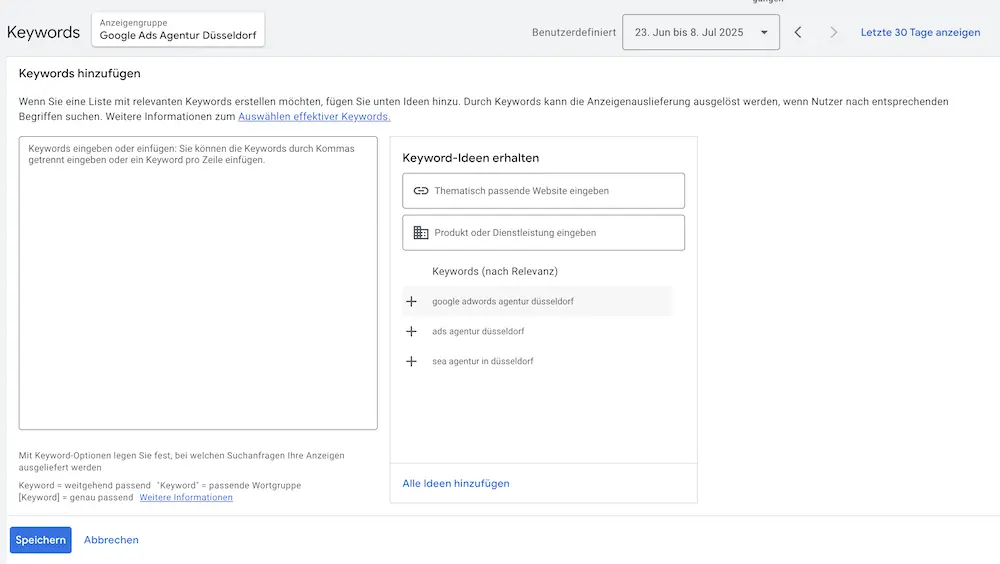Image resolution: width=1000 pixels, height=564 pixels.
Task: Open Anzeigengruppe selector 'Google Ads Agentur Düsseldorf'
Action: tap(178, 29)
